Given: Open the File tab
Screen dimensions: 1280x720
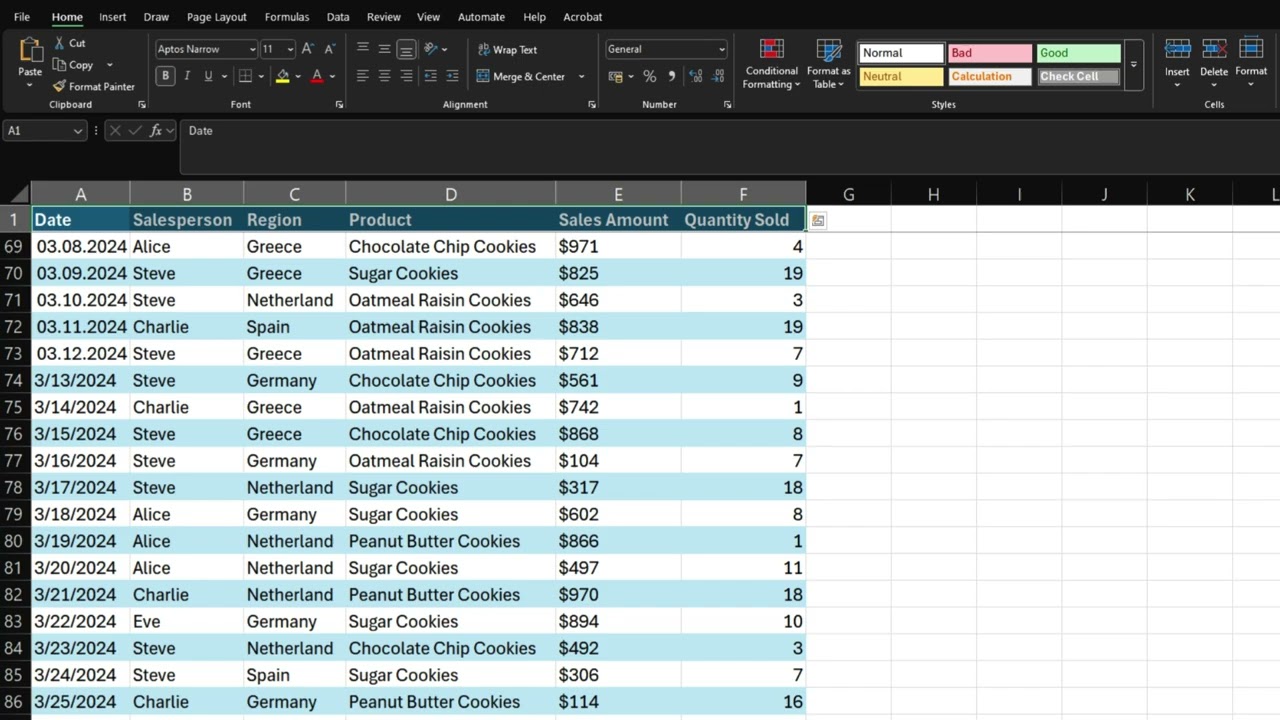Looking at the screenshot, I should (x=21, y=17).
